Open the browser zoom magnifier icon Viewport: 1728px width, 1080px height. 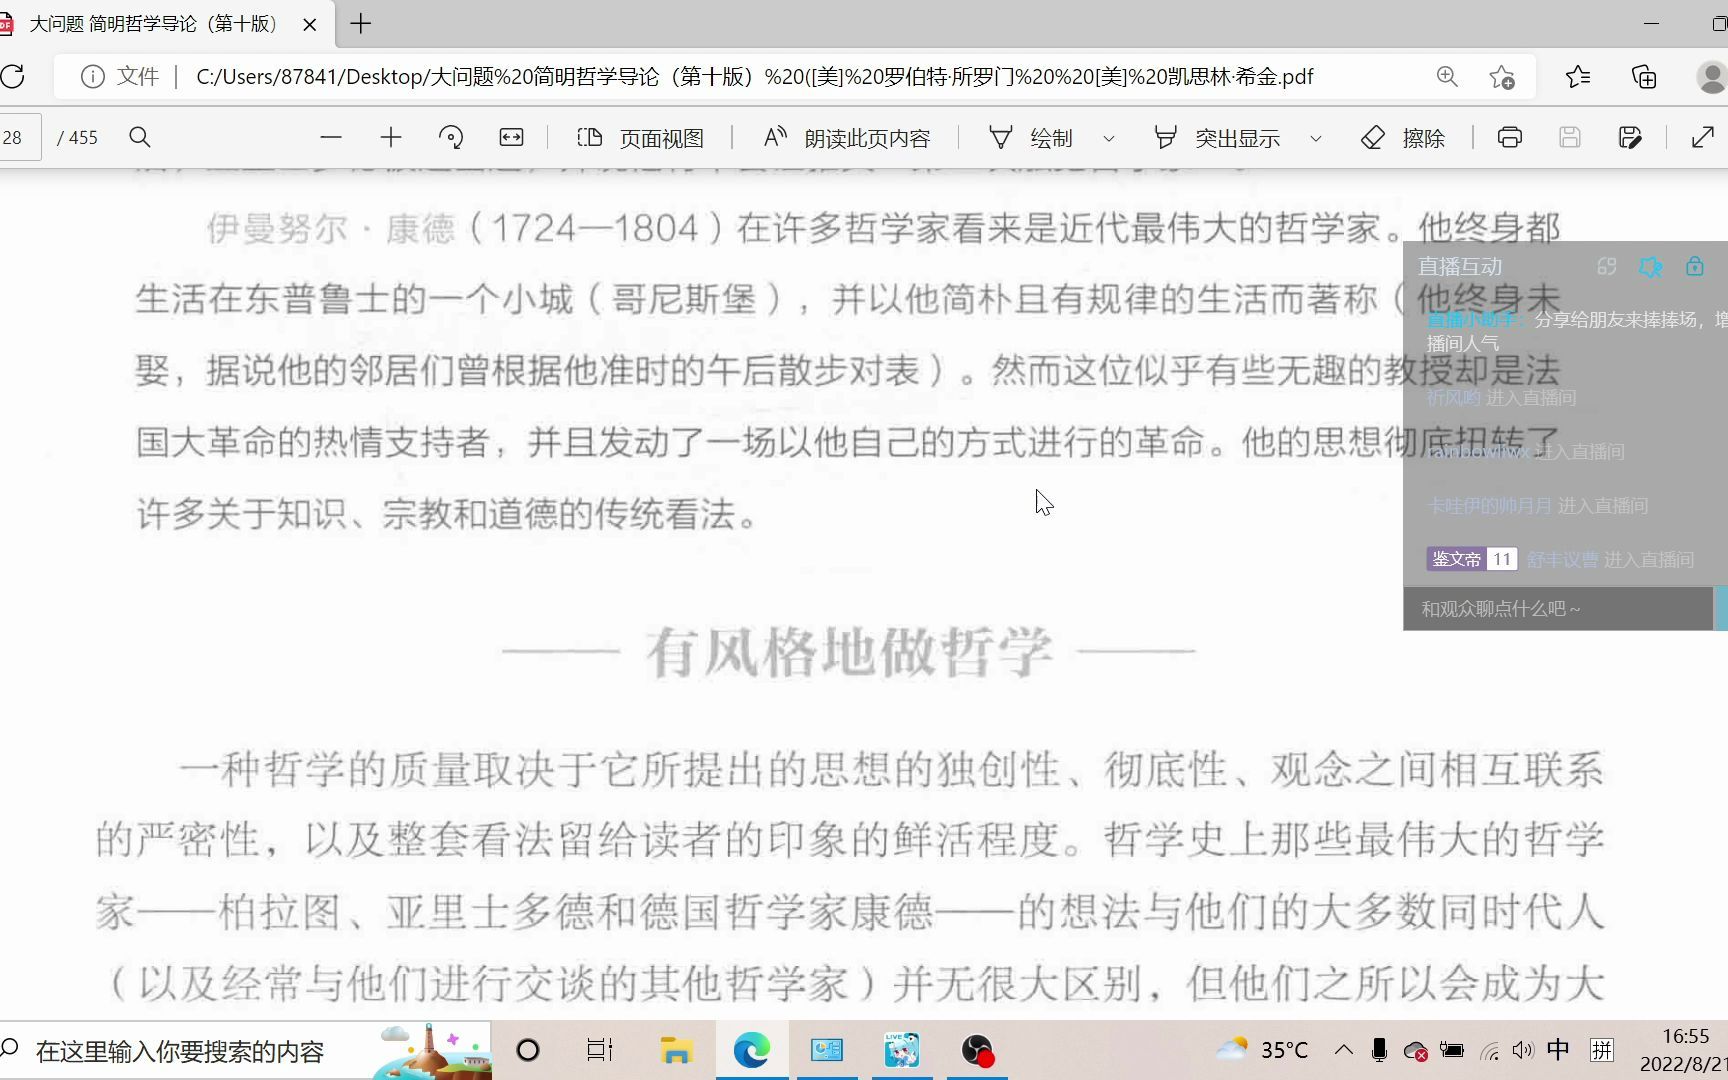1446,77
